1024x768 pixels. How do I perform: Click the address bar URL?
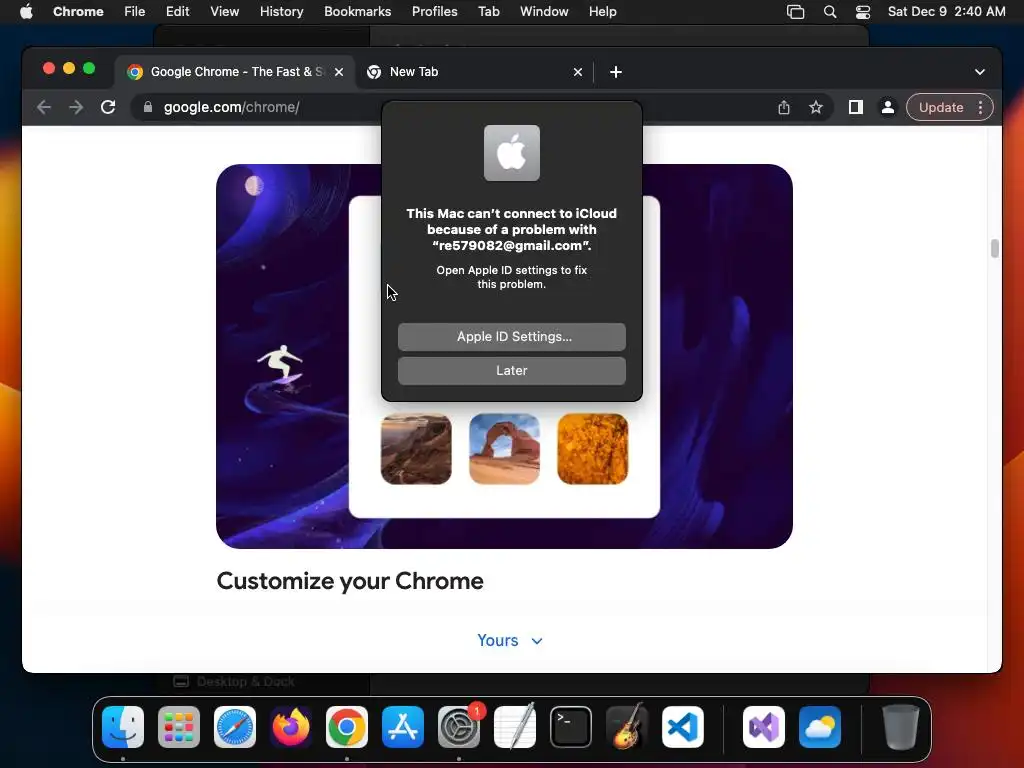(231, 107)
